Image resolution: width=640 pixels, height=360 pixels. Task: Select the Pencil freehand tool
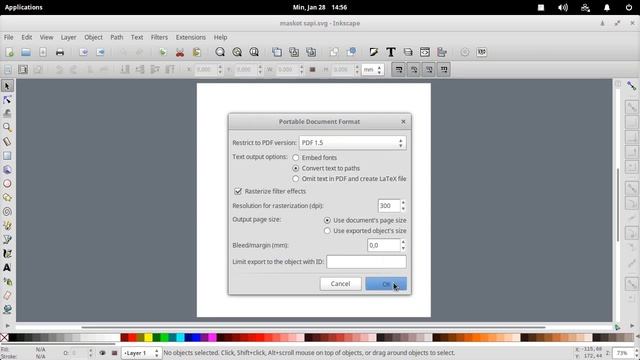click(7, 225)
